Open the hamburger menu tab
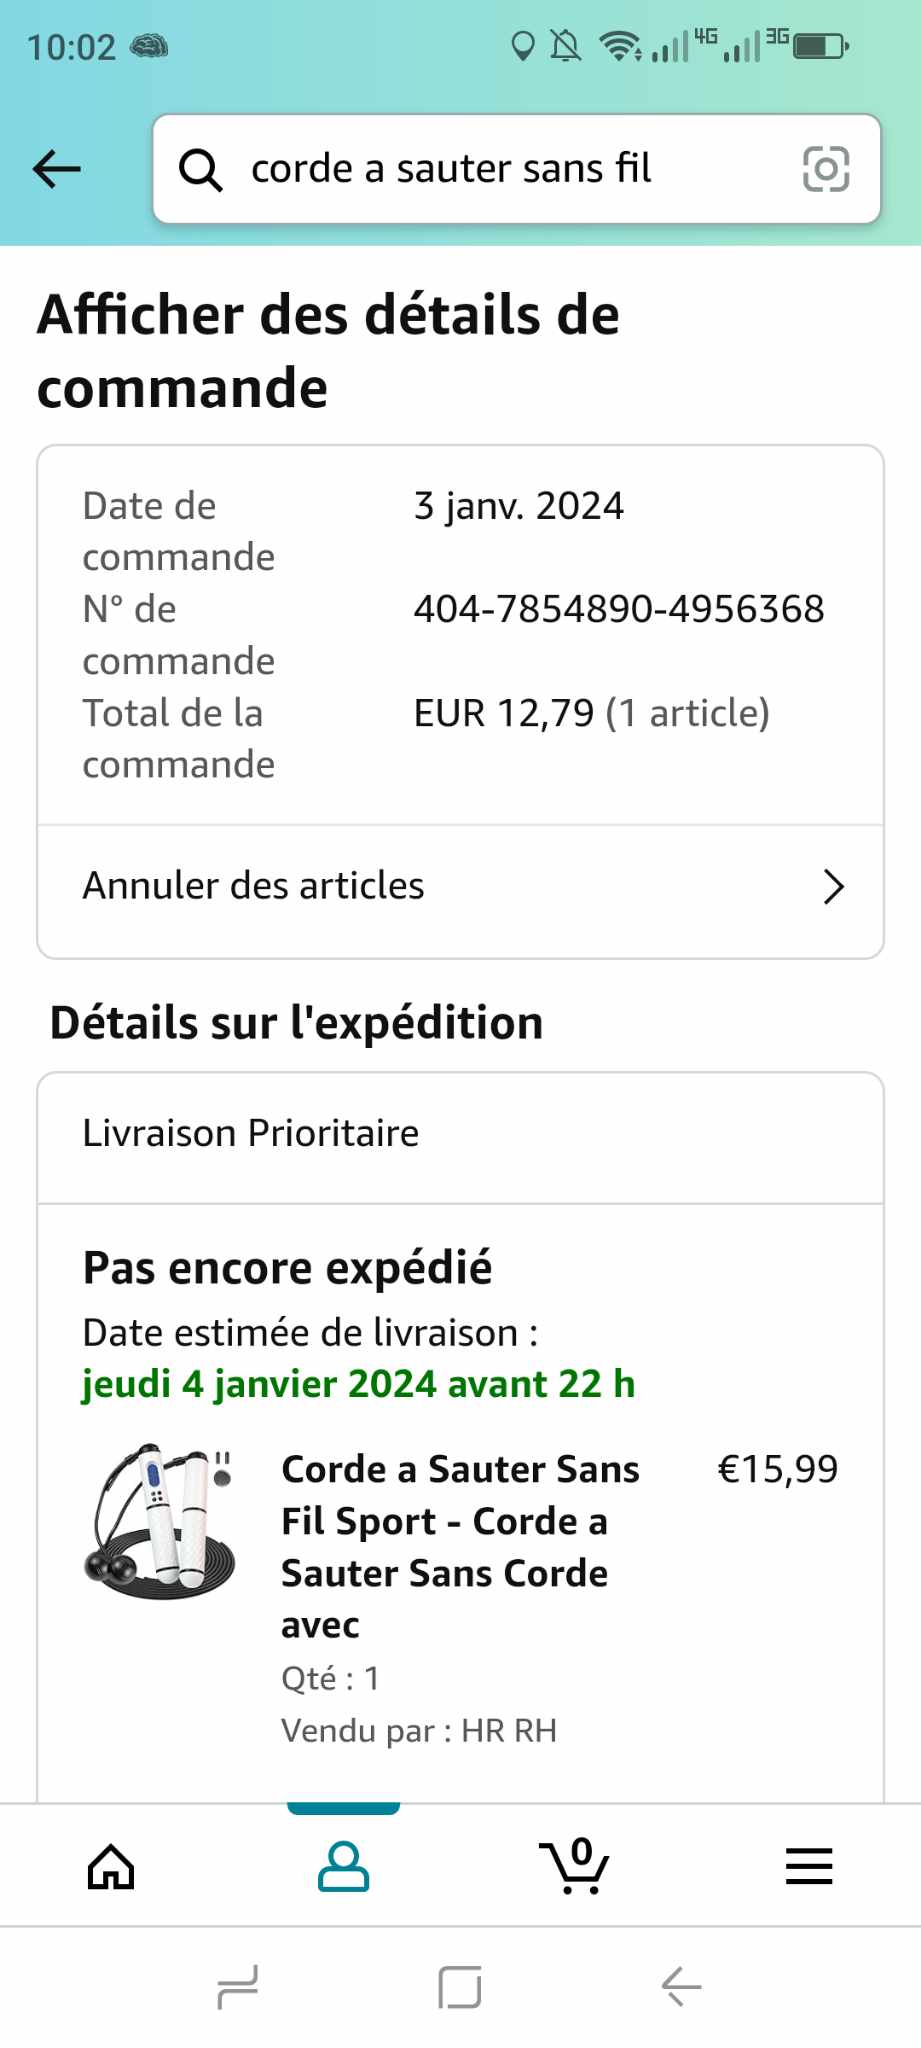The height and width of the screenshot is (2048, 921). pos(809,1866)
